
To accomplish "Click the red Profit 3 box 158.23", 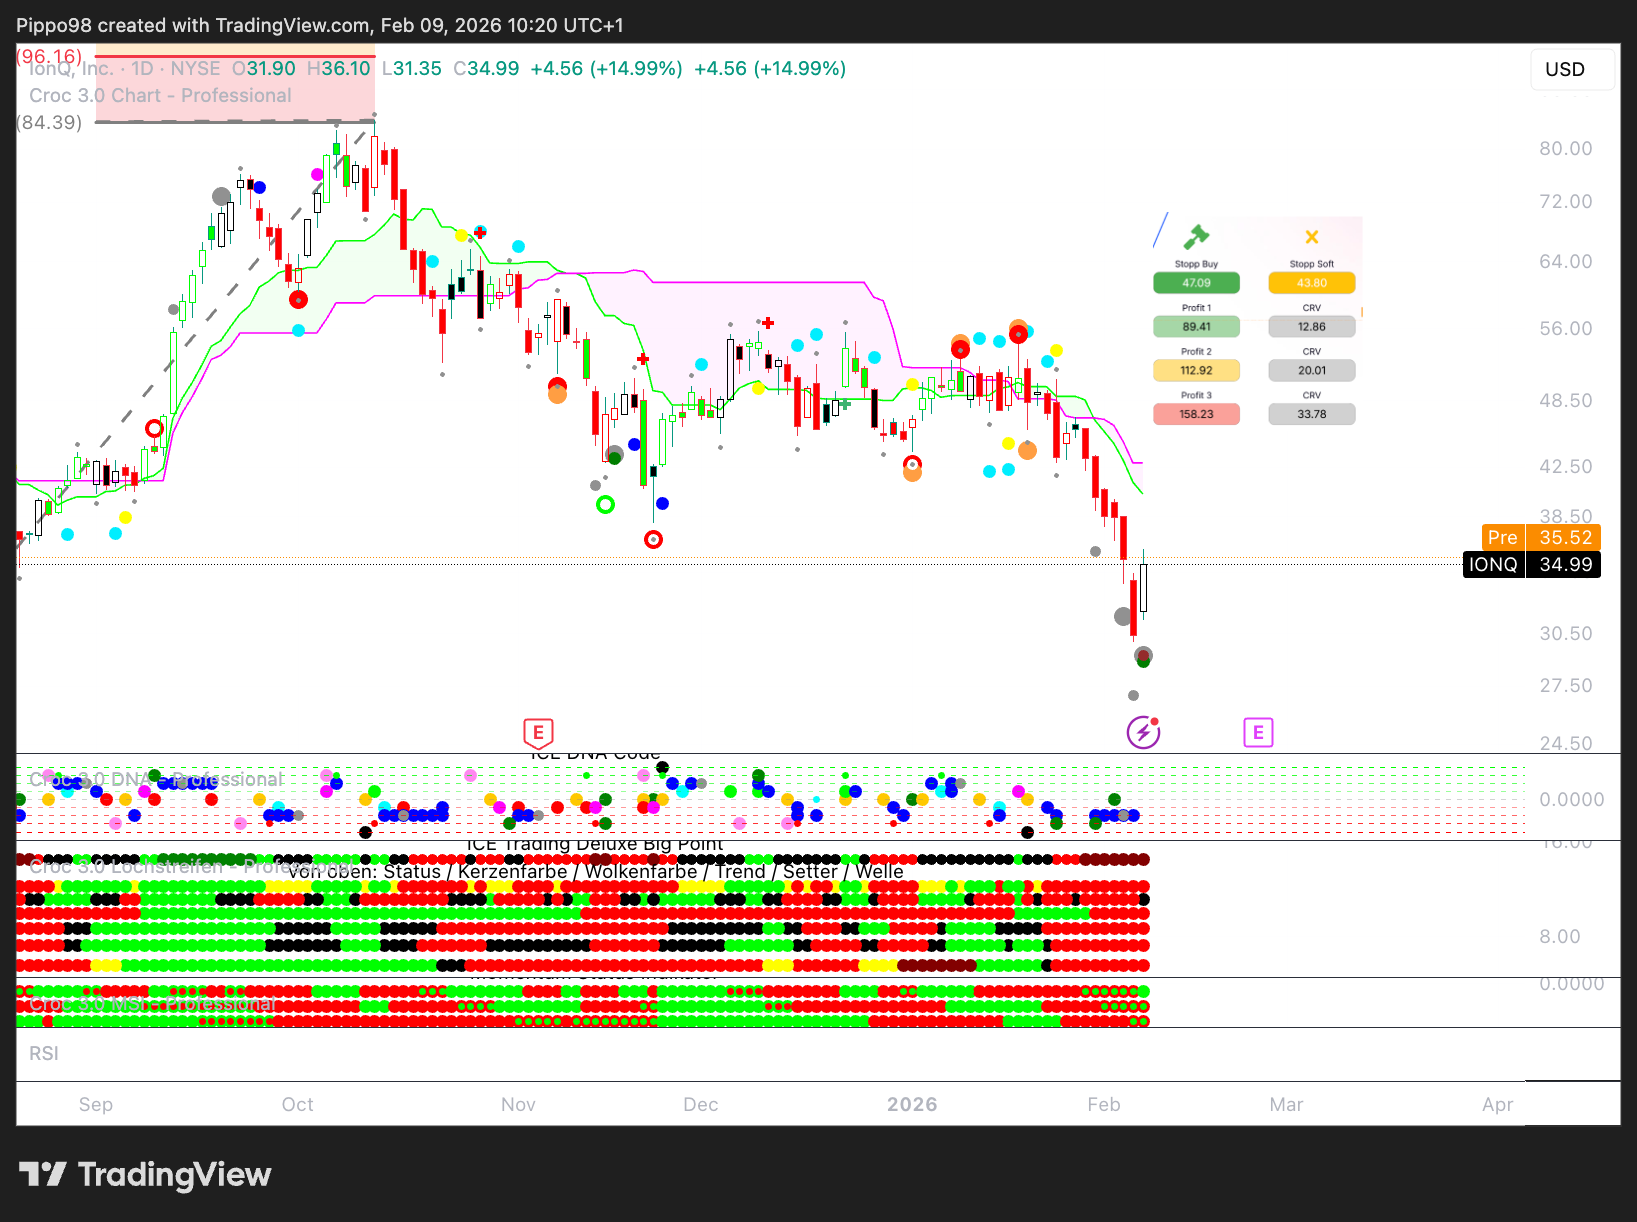I will 1196,414.
